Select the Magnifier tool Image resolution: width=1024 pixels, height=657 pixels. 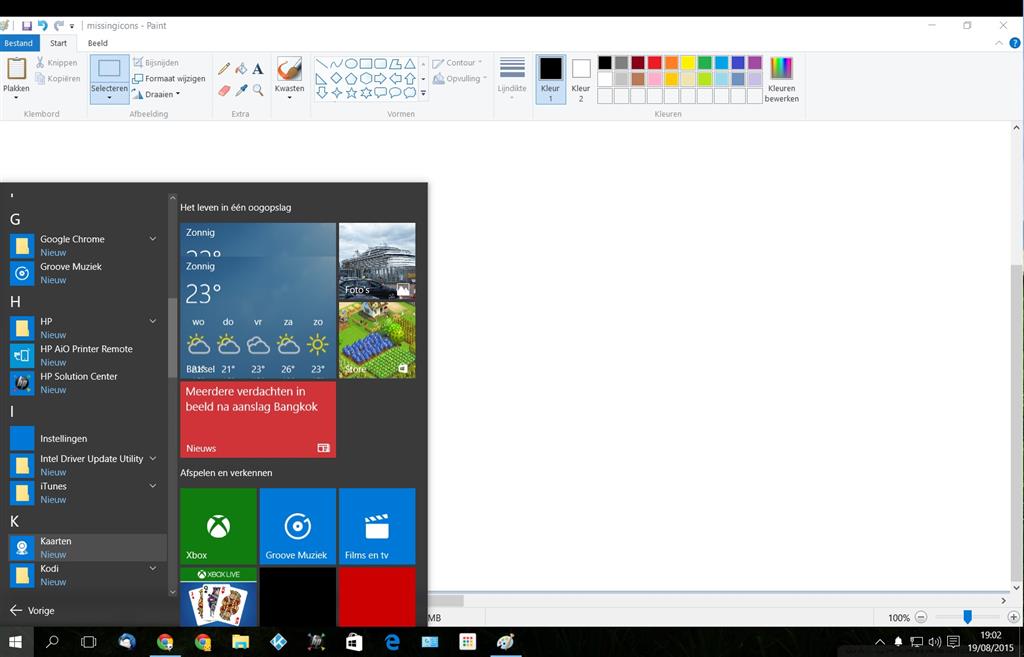(x=258, y=90)
